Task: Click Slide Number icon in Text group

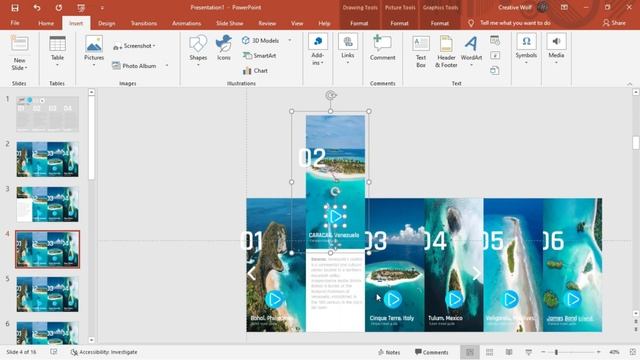Action: (495, 56)
